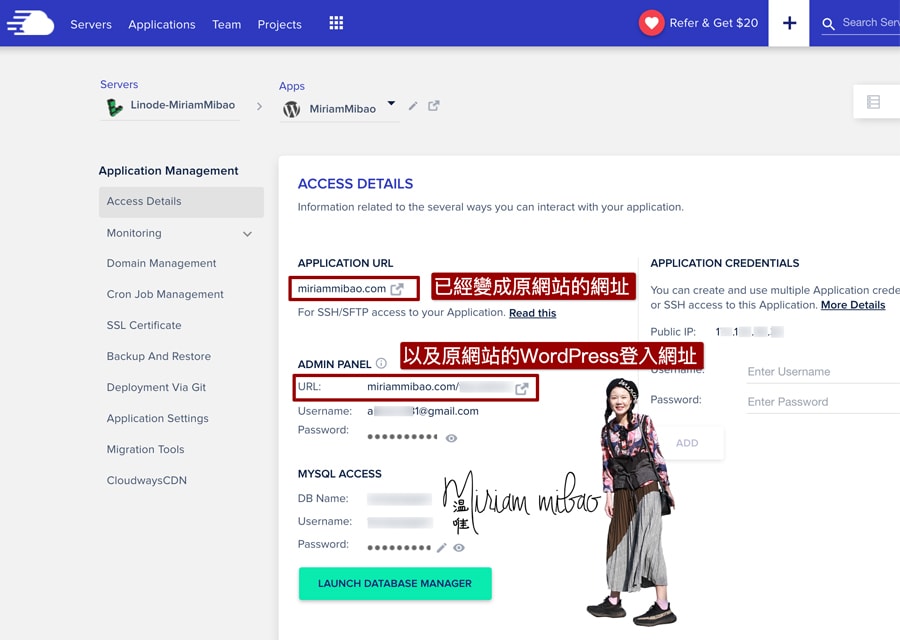Image resolution: width=900 pixels, height=640 pixels.
Task: Select Access Details in sidebar
Action: click(181, 201)
